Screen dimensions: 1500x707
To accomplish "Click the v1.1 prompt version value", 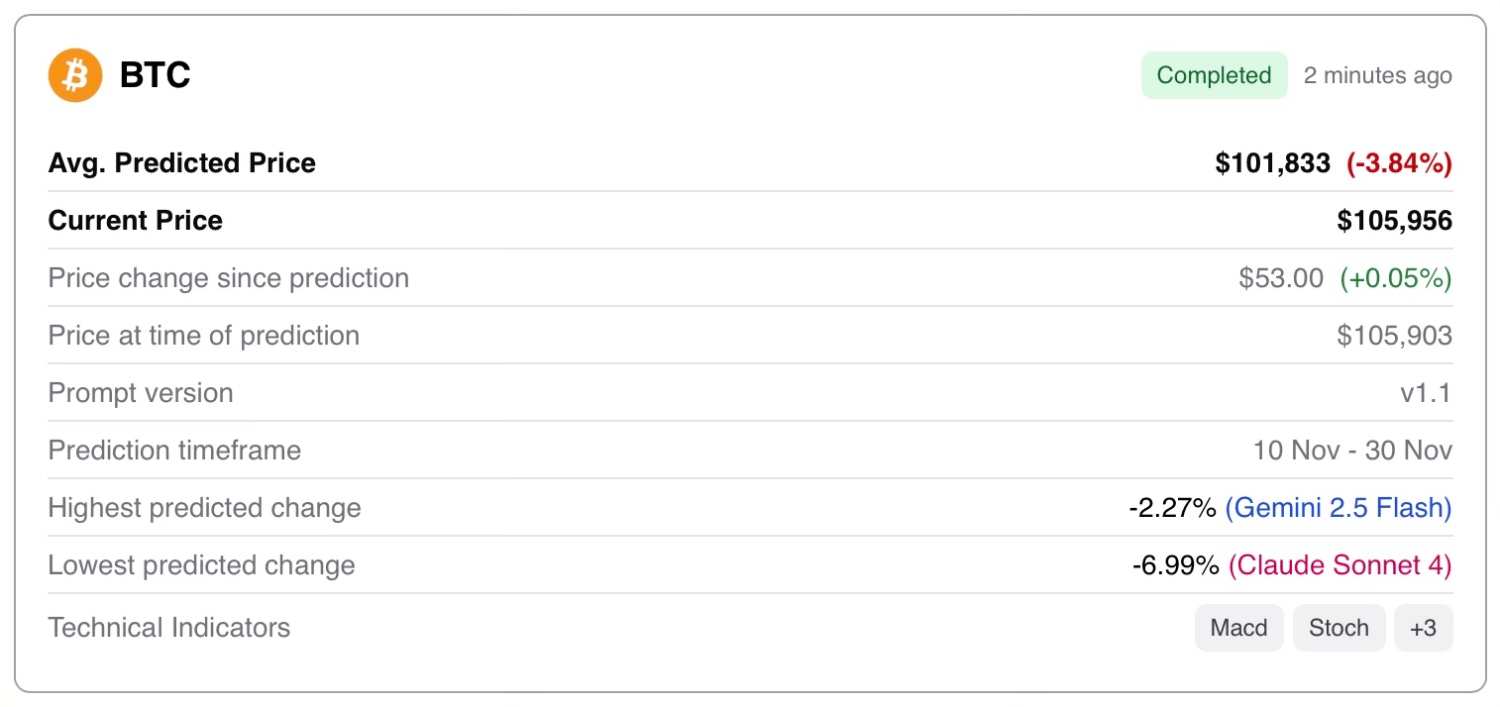I will point(1425,393).
